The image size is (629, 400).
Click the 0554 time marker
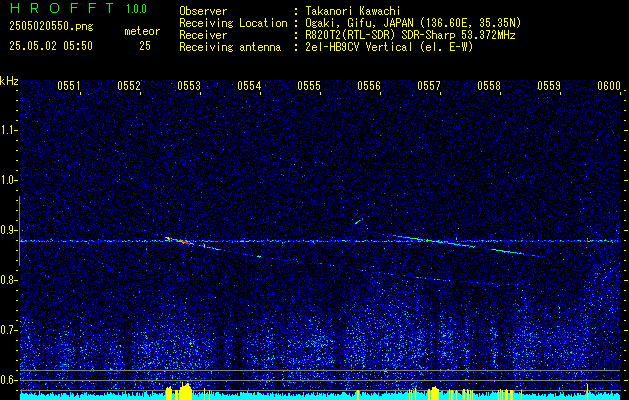point(249,86)
